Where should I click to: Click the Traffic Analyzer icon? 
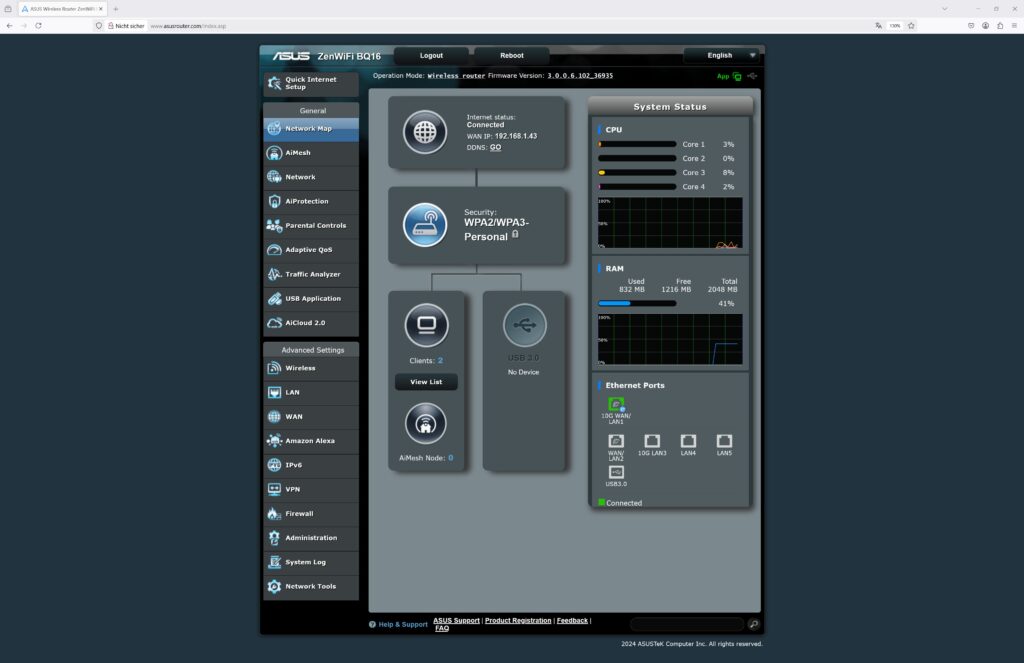(274, 274)
